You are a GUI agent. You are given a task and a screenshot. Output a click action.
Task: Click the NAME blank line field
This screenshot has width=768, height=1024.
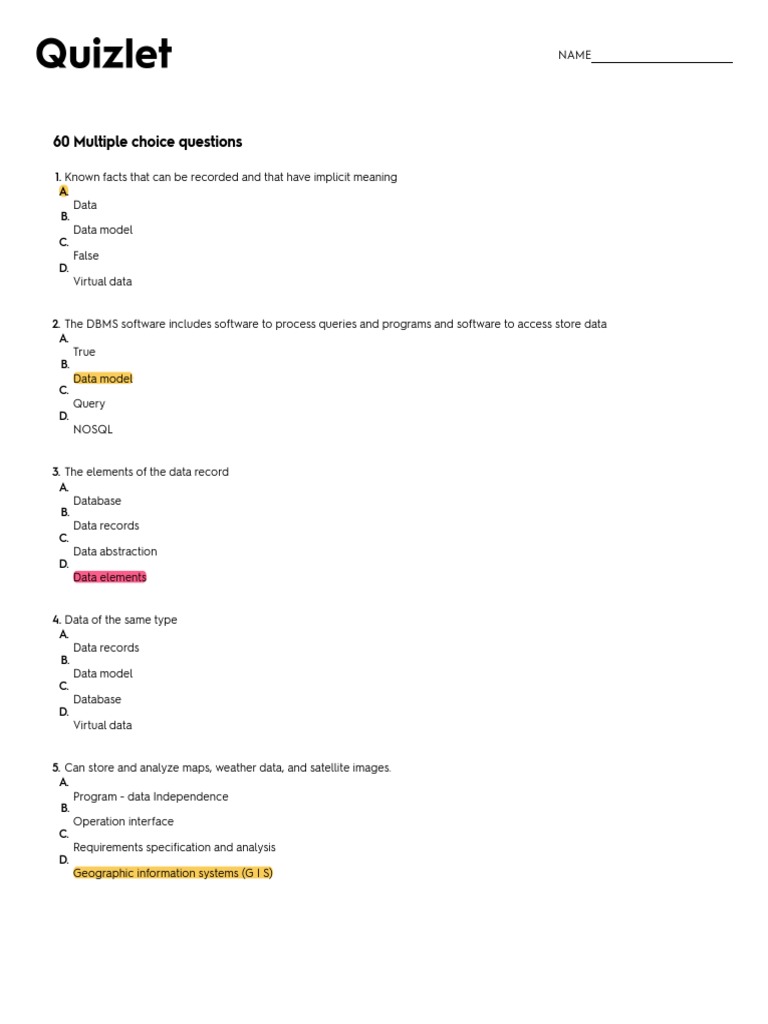(x=661, y=56)
